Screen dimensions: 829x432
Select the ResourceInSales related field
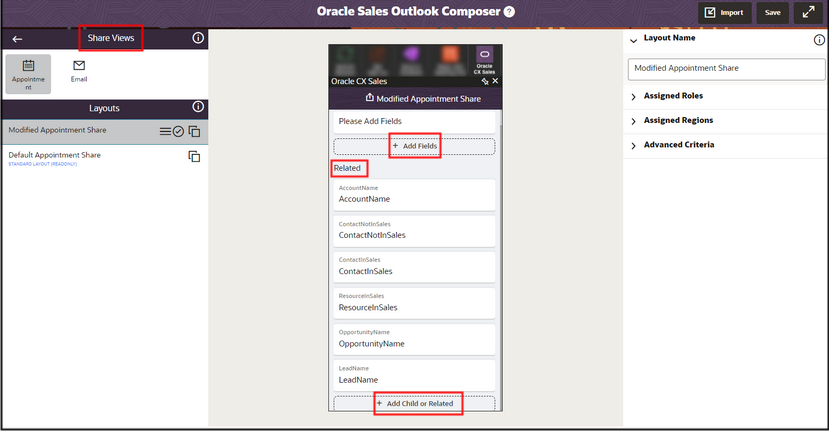pyautogui.click(x=414, y=303)
